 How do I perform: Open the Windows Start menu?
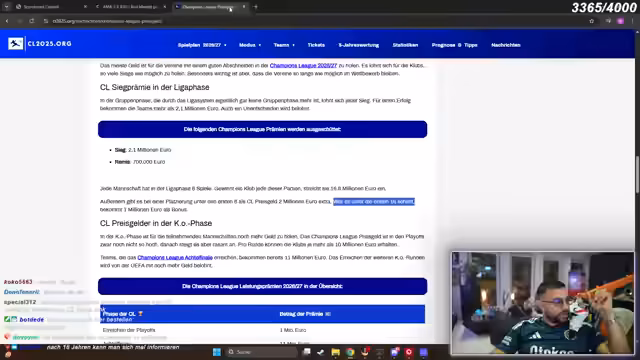tap(217, 352)
